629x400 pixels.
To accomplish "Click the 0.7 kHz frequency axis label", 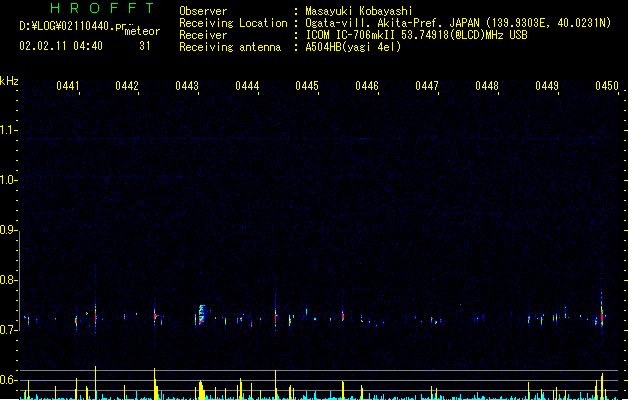I will [8, 330].
